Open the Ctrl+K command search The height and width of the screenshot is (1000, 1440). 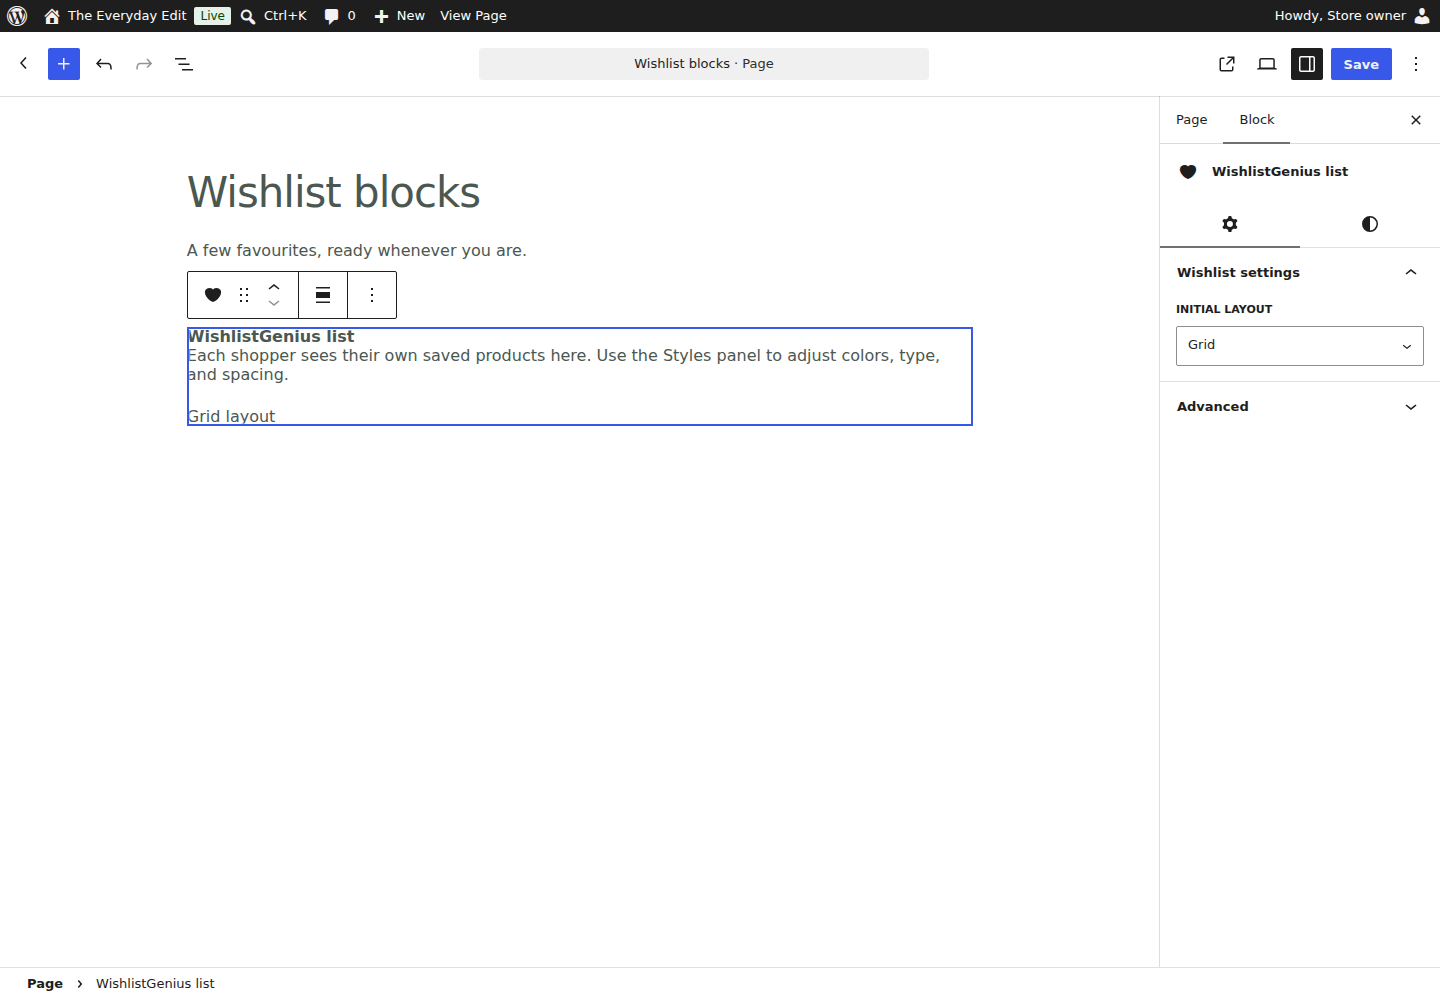tap(274, 16)
